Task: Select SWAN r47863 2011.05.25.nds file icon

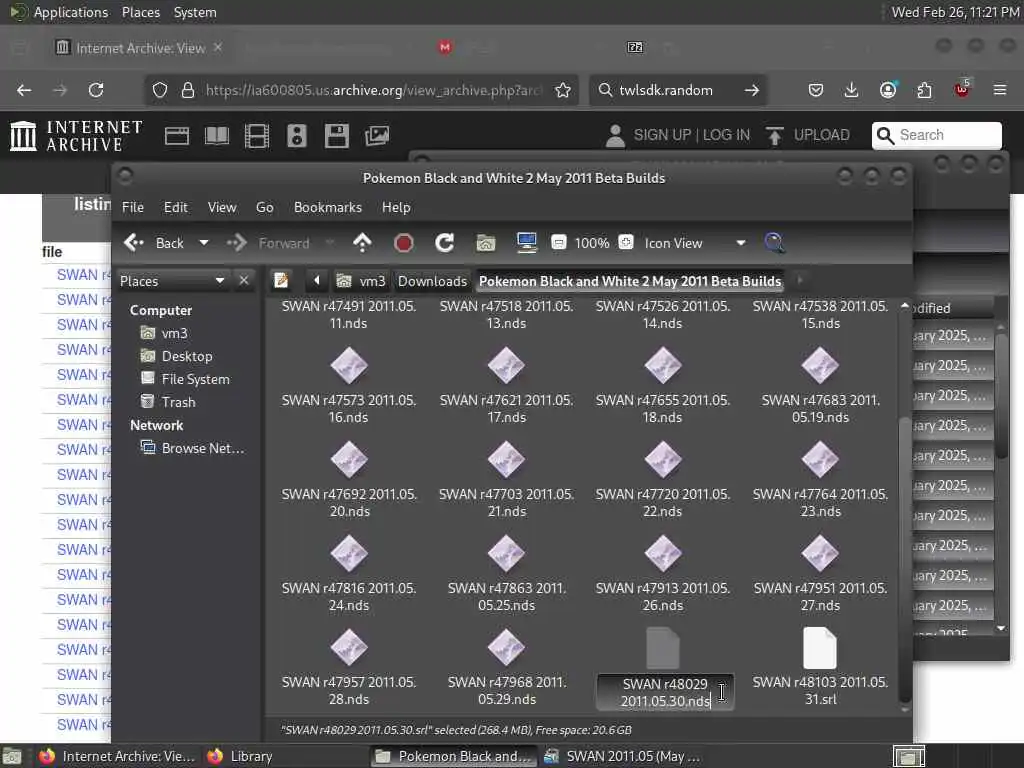Action: tap(506, 554)
